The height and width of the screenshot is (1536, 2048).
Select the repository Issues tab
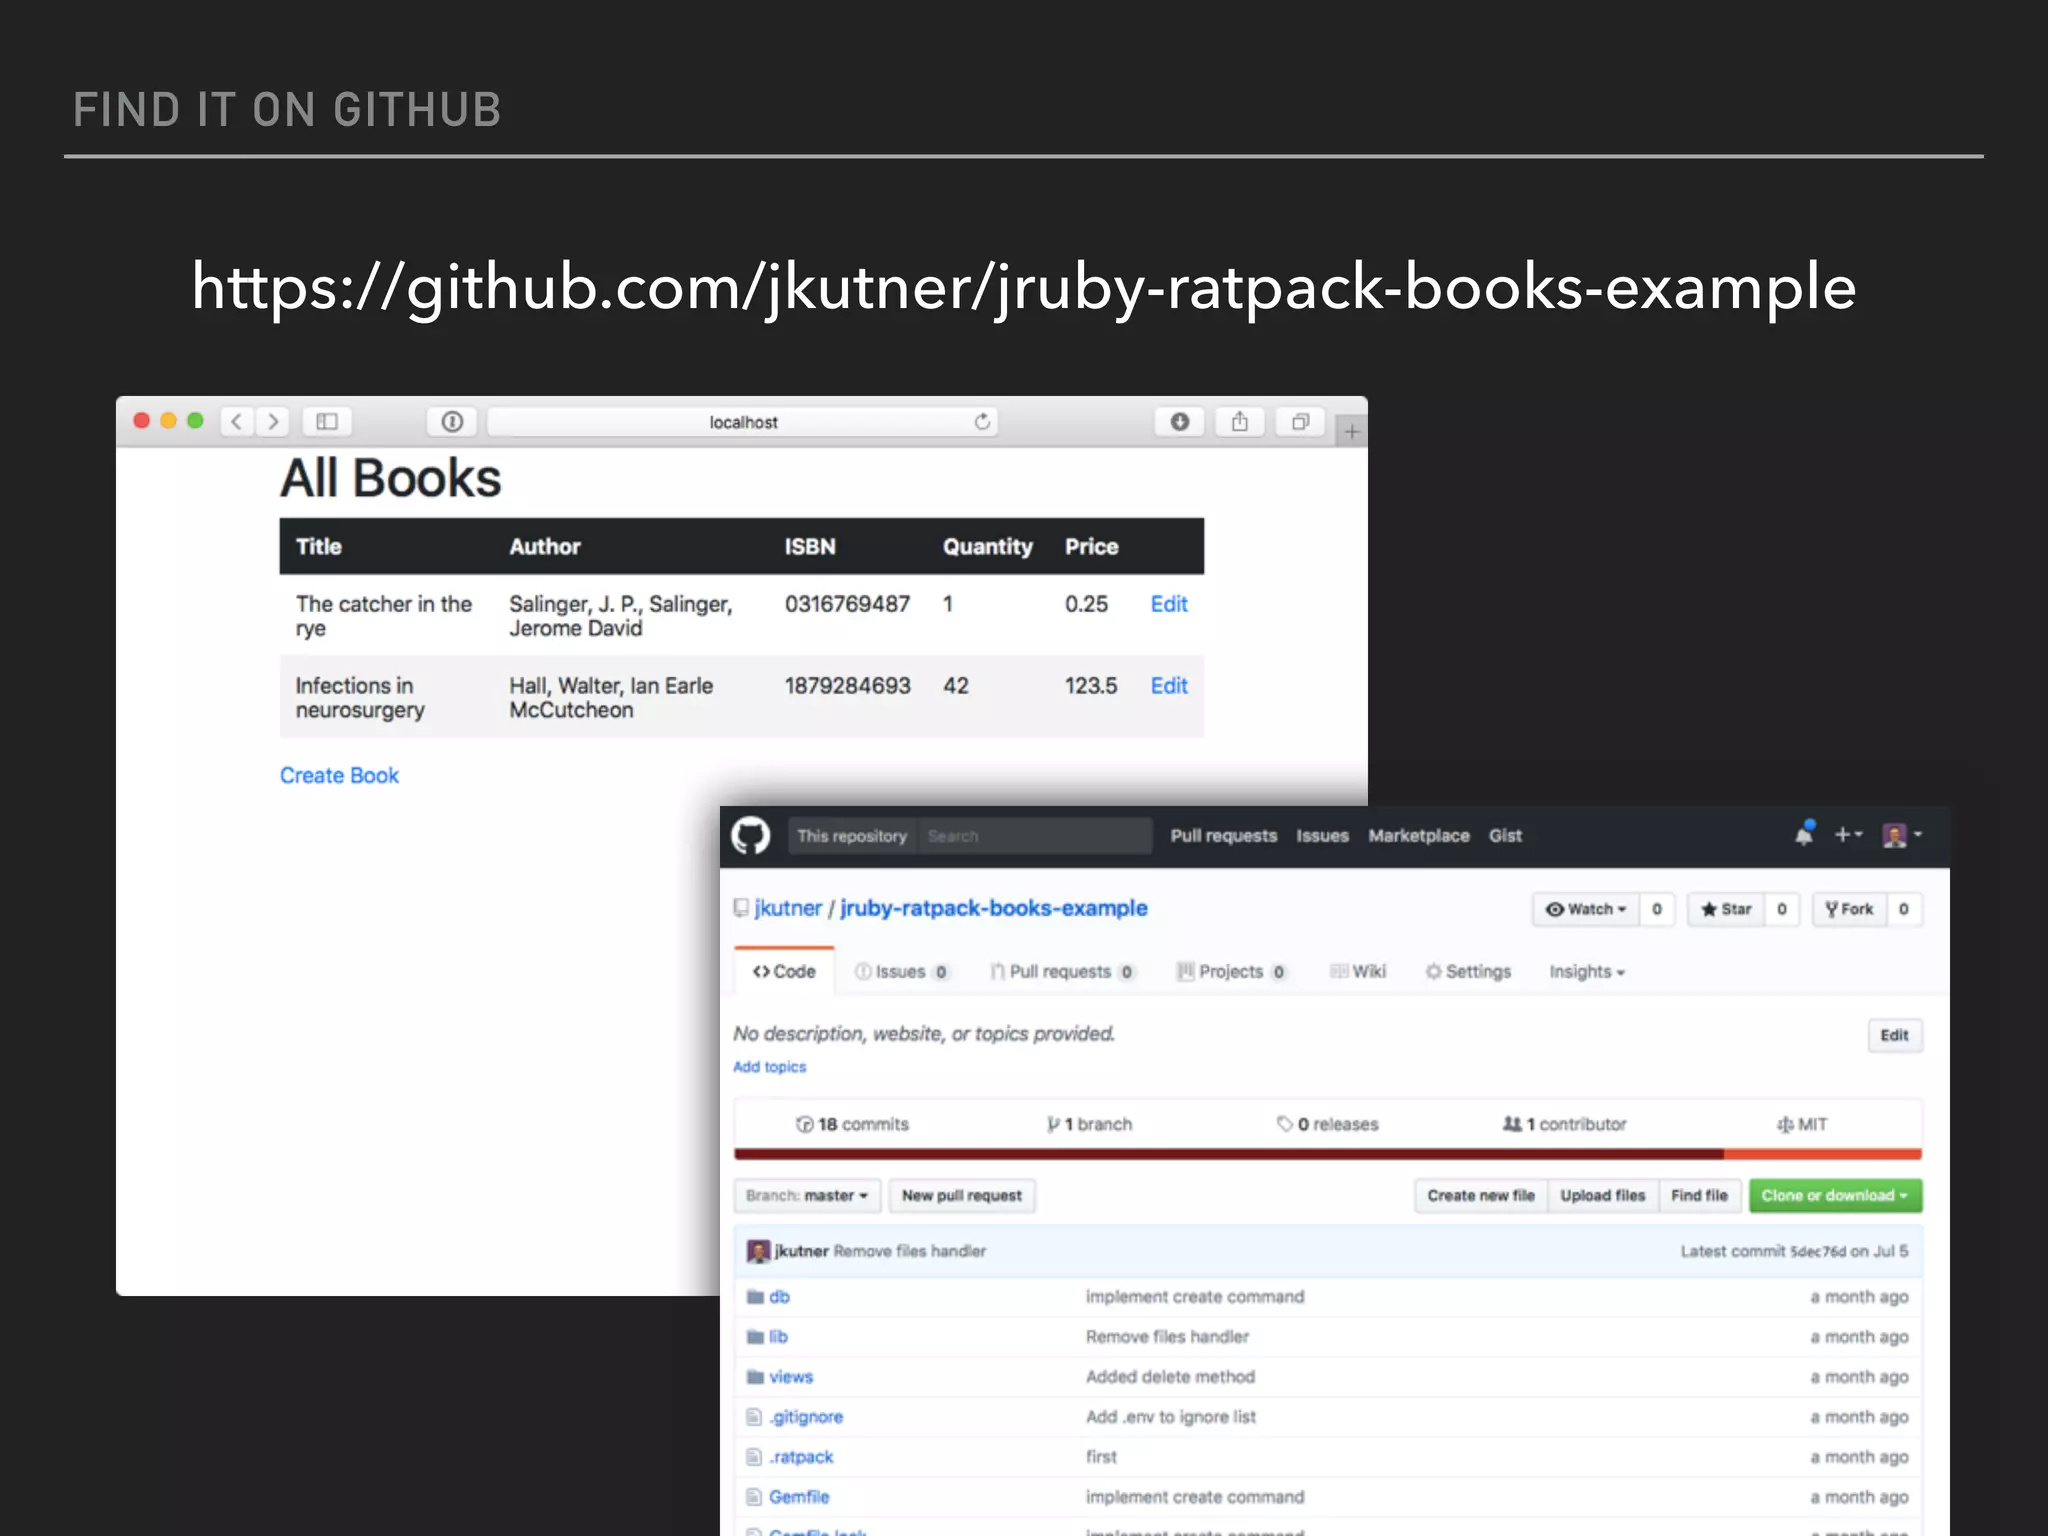point(901,971)
